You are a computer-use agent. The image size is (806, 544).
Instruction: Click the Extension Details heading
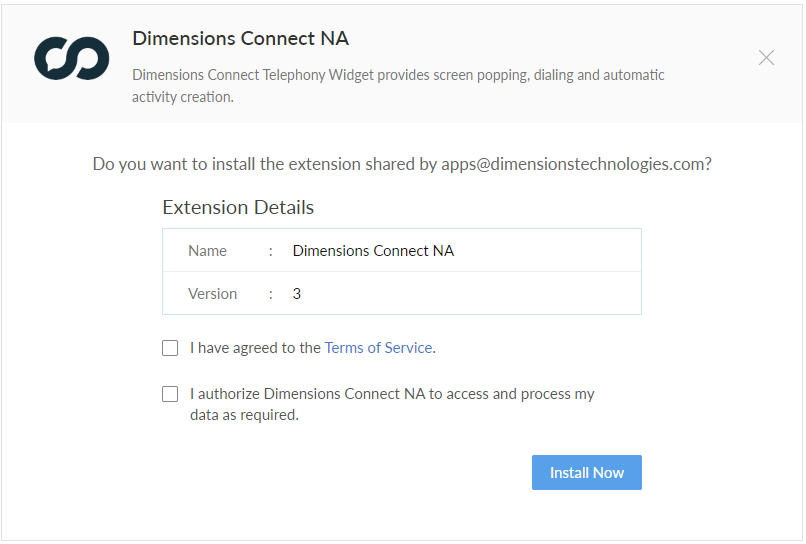(x=238, y=208)
